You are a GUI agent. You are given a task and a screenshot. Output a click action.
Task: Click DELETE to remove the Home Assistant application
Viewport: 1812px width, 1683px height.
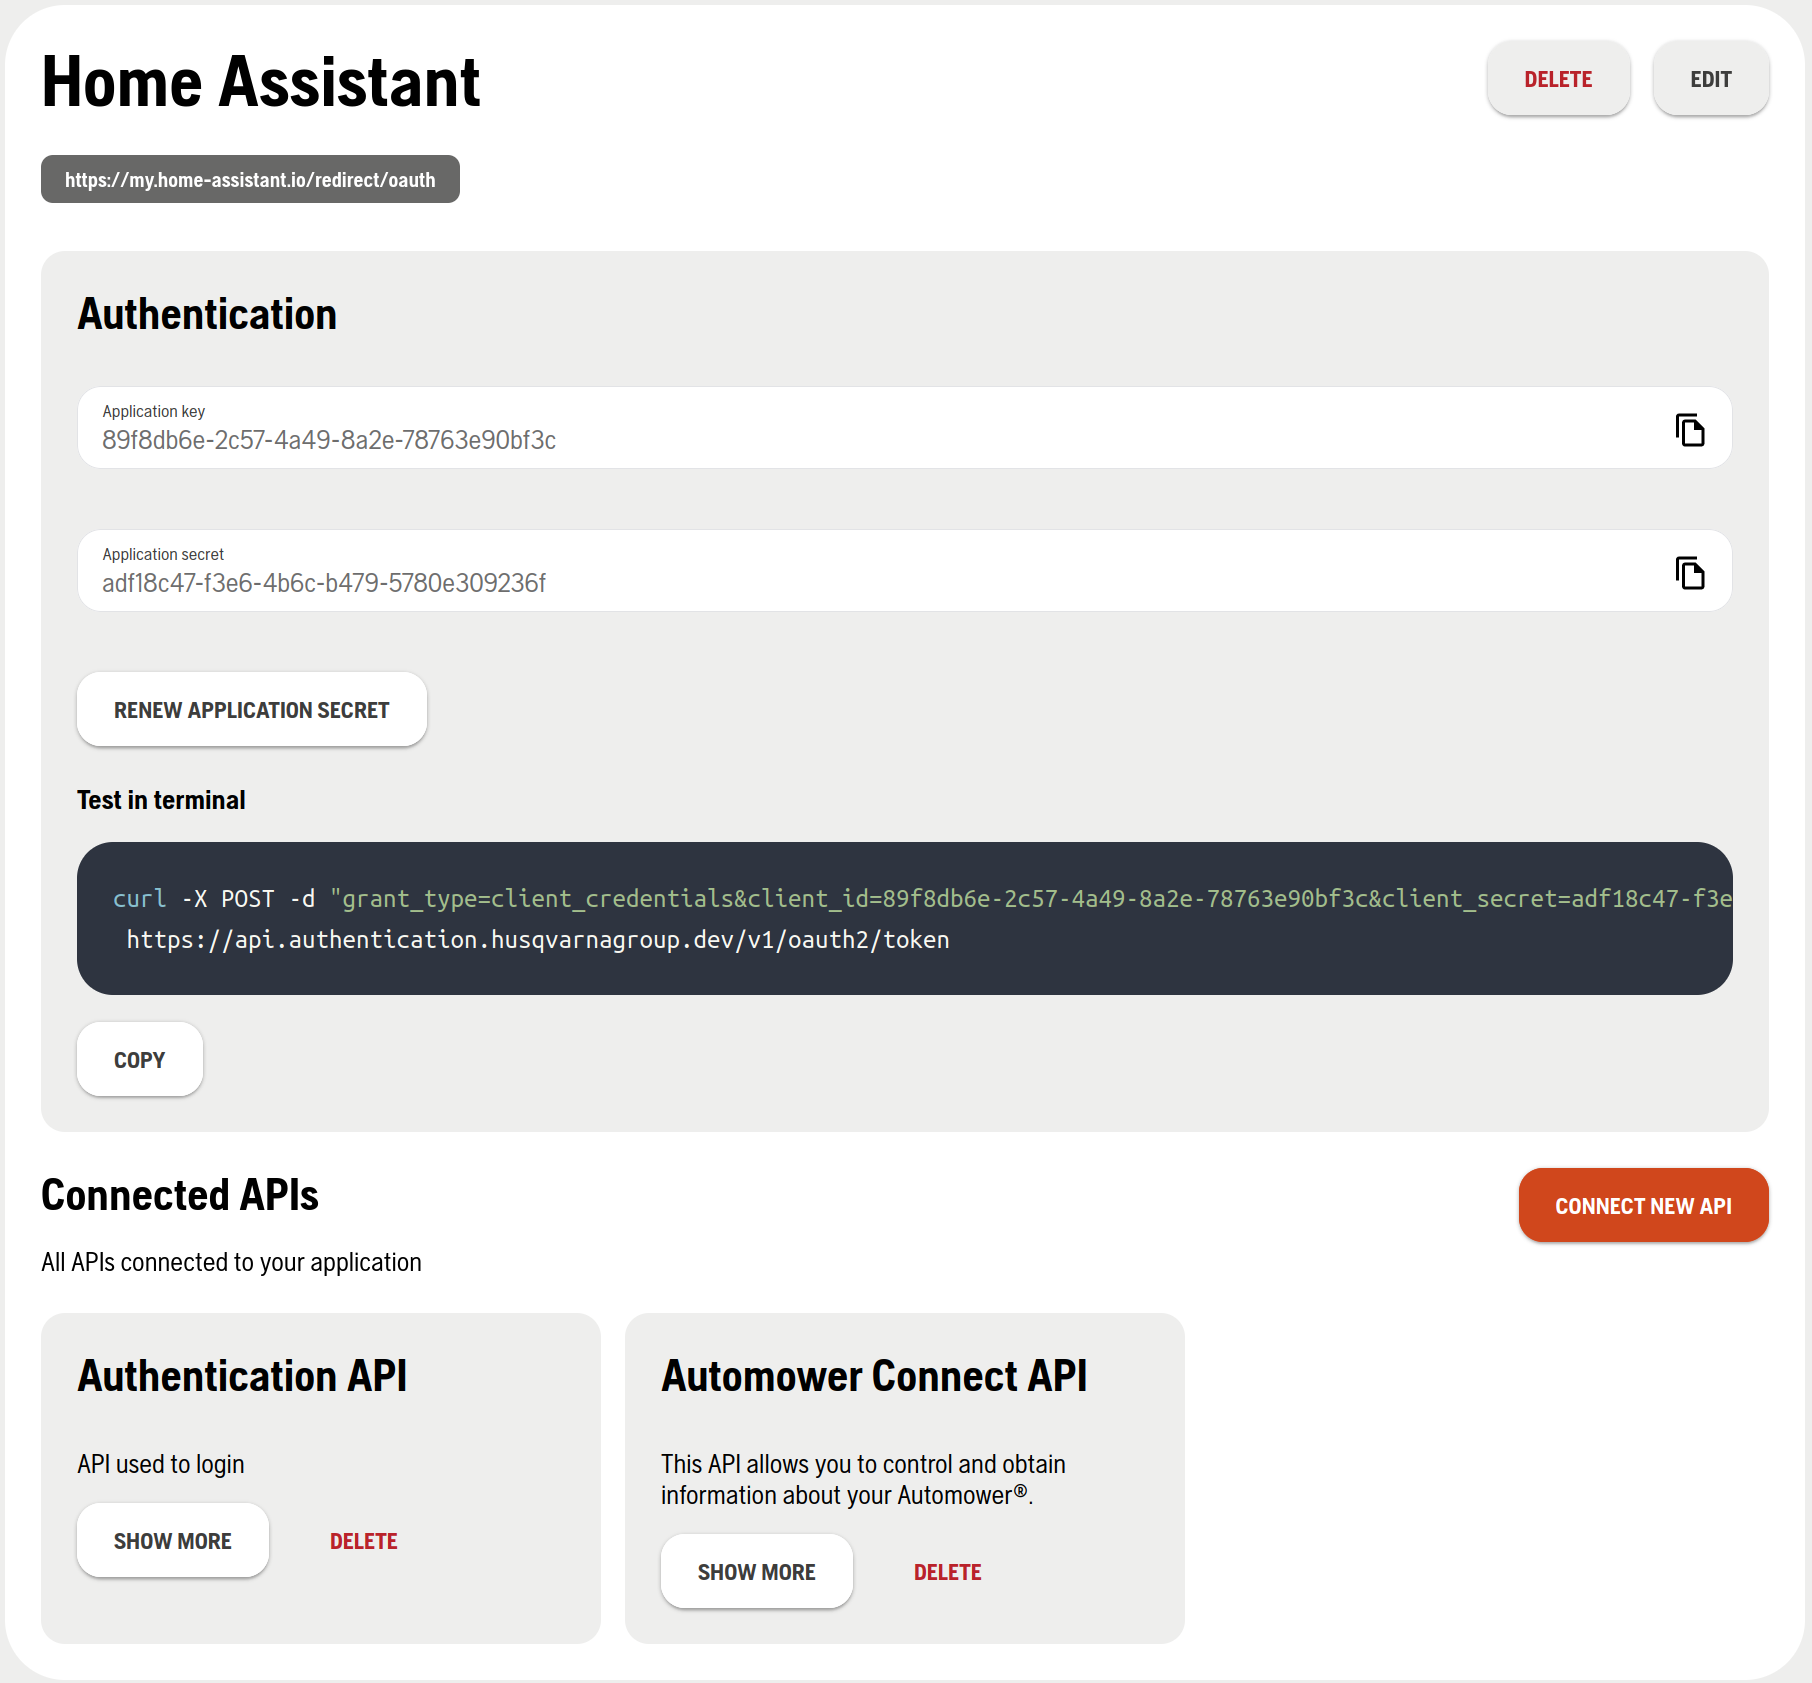coord(1558,78)
